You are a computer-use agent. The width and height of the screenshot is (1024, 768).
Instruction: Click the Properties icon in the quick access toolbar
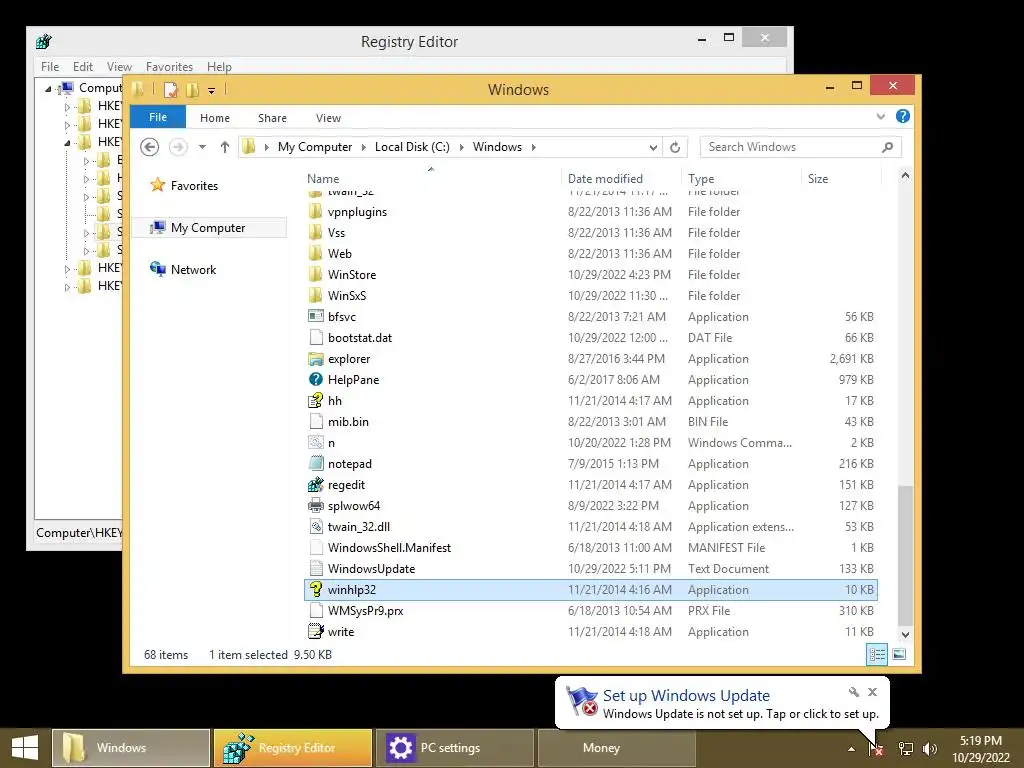170,90
